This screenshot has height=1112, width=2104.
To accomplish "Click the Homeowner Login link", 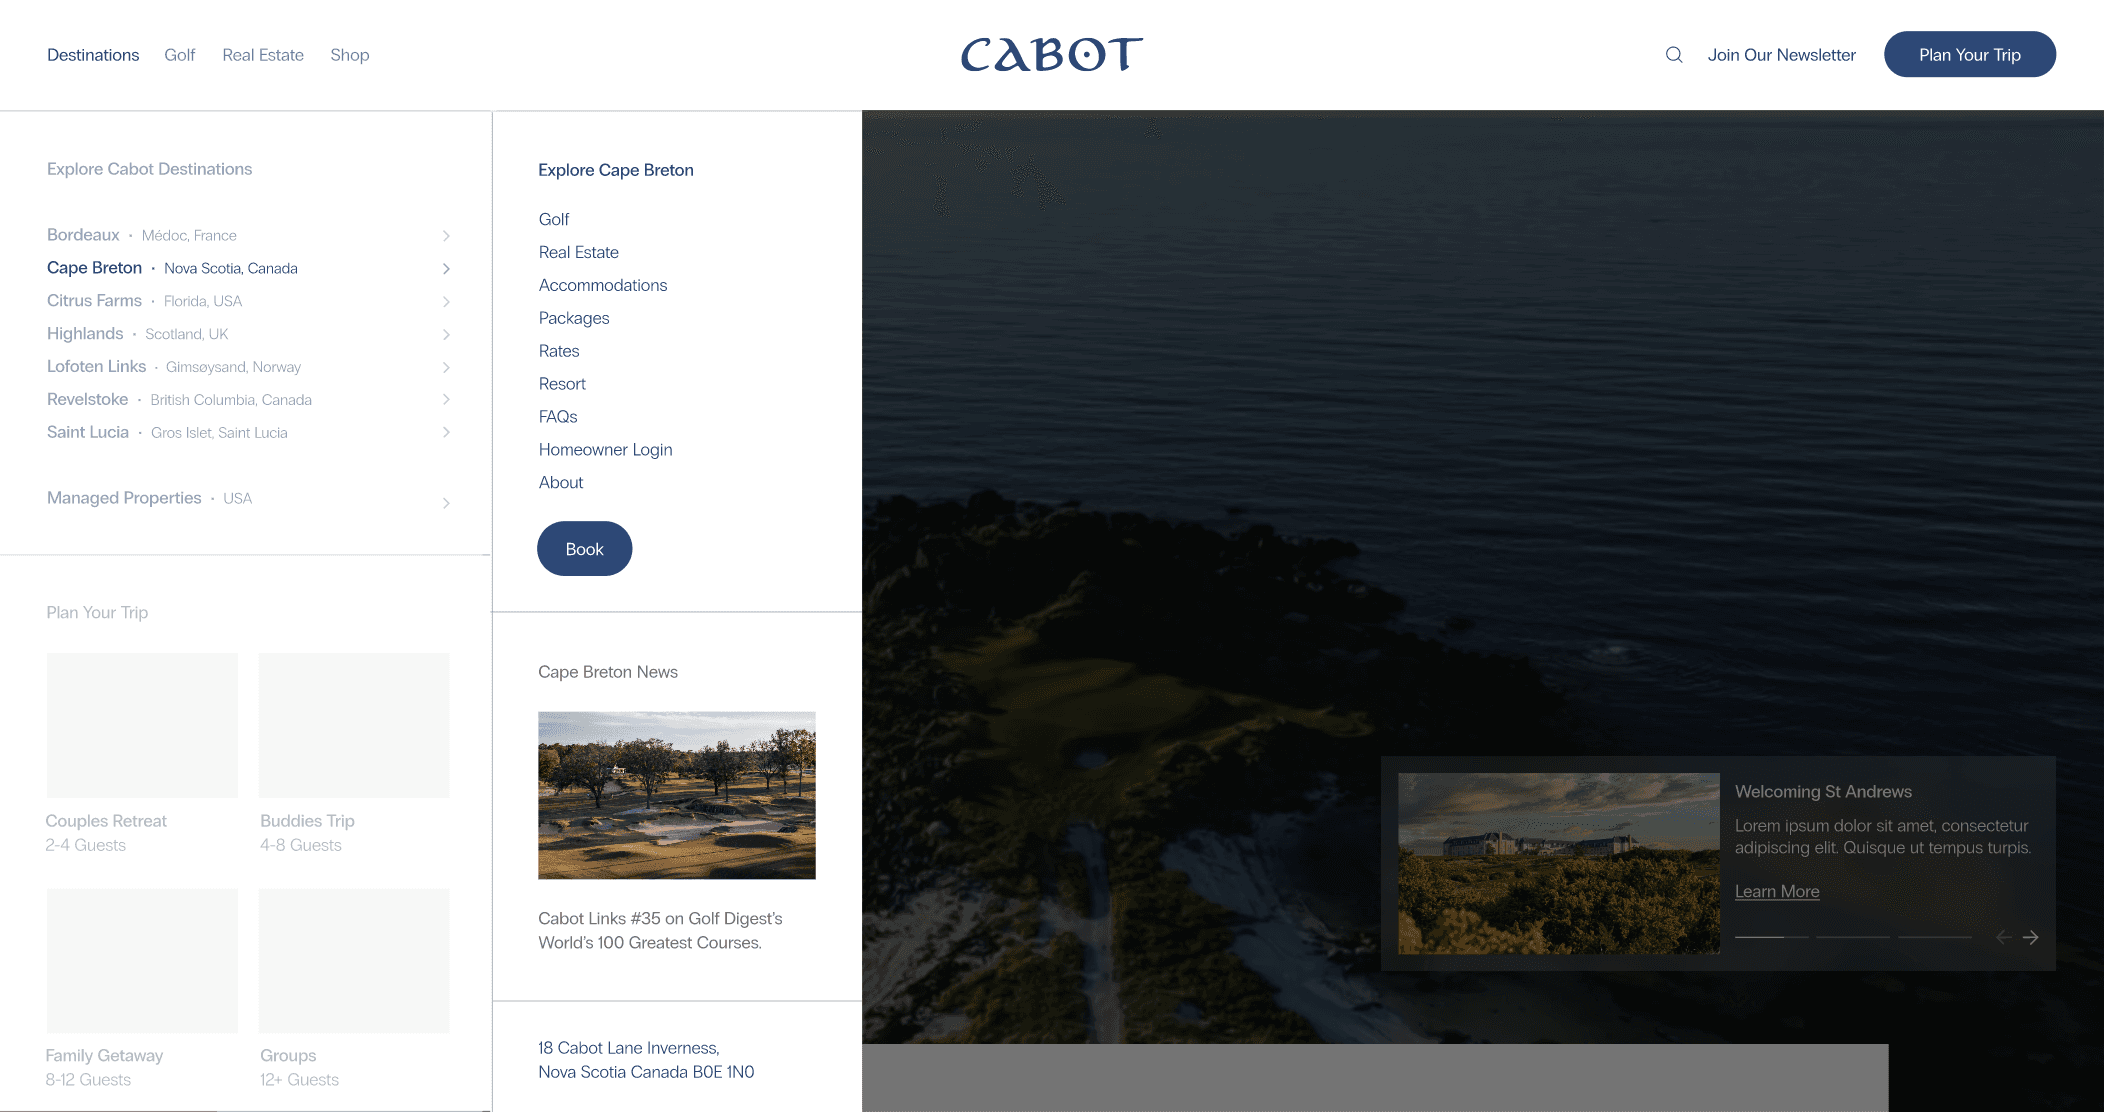I will pyautogui.click(x=605, y=450).
